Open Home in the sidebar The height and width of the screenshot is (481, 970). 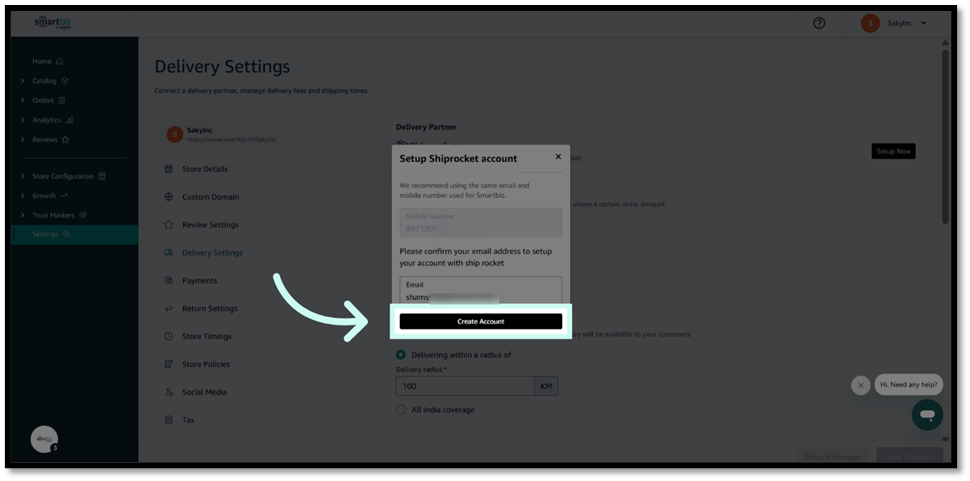point(42,61)
